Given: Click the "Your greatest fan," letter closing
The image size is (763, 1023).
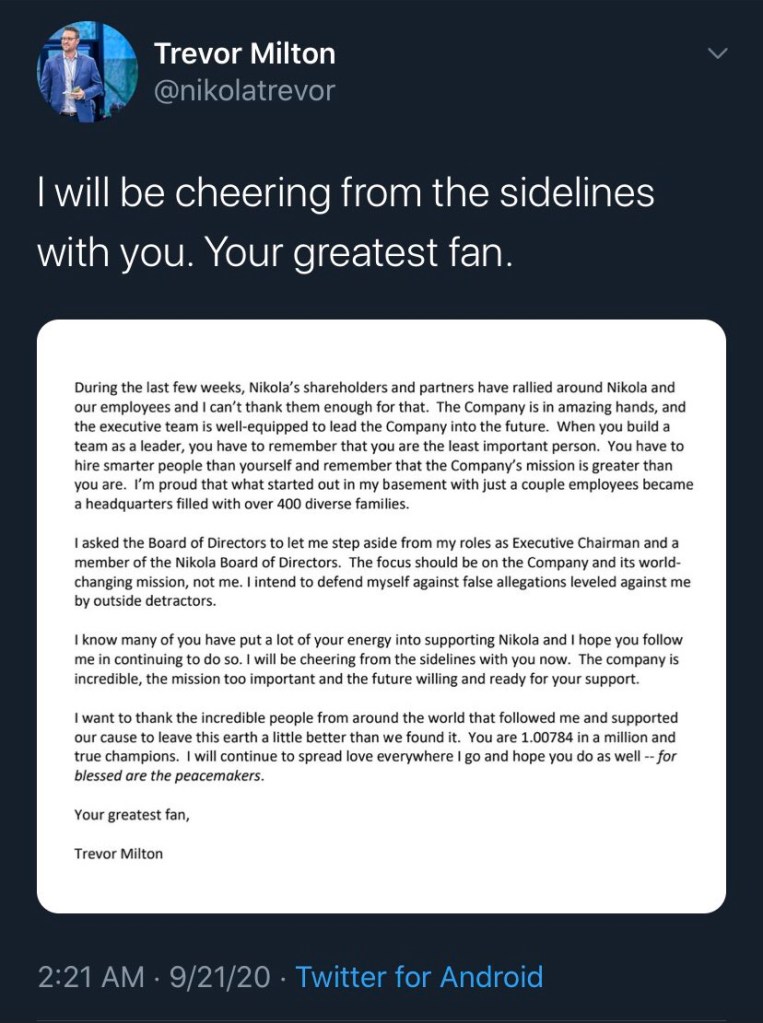Looking at the screenshot, I should coord(132,815).
